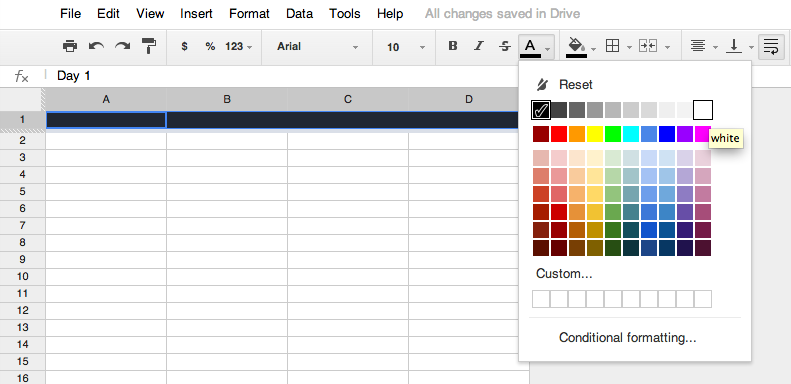Open the font size 10 dropdown
This screenshot has width=791, height=384.
pyautogui.click(x=406, y=47)
